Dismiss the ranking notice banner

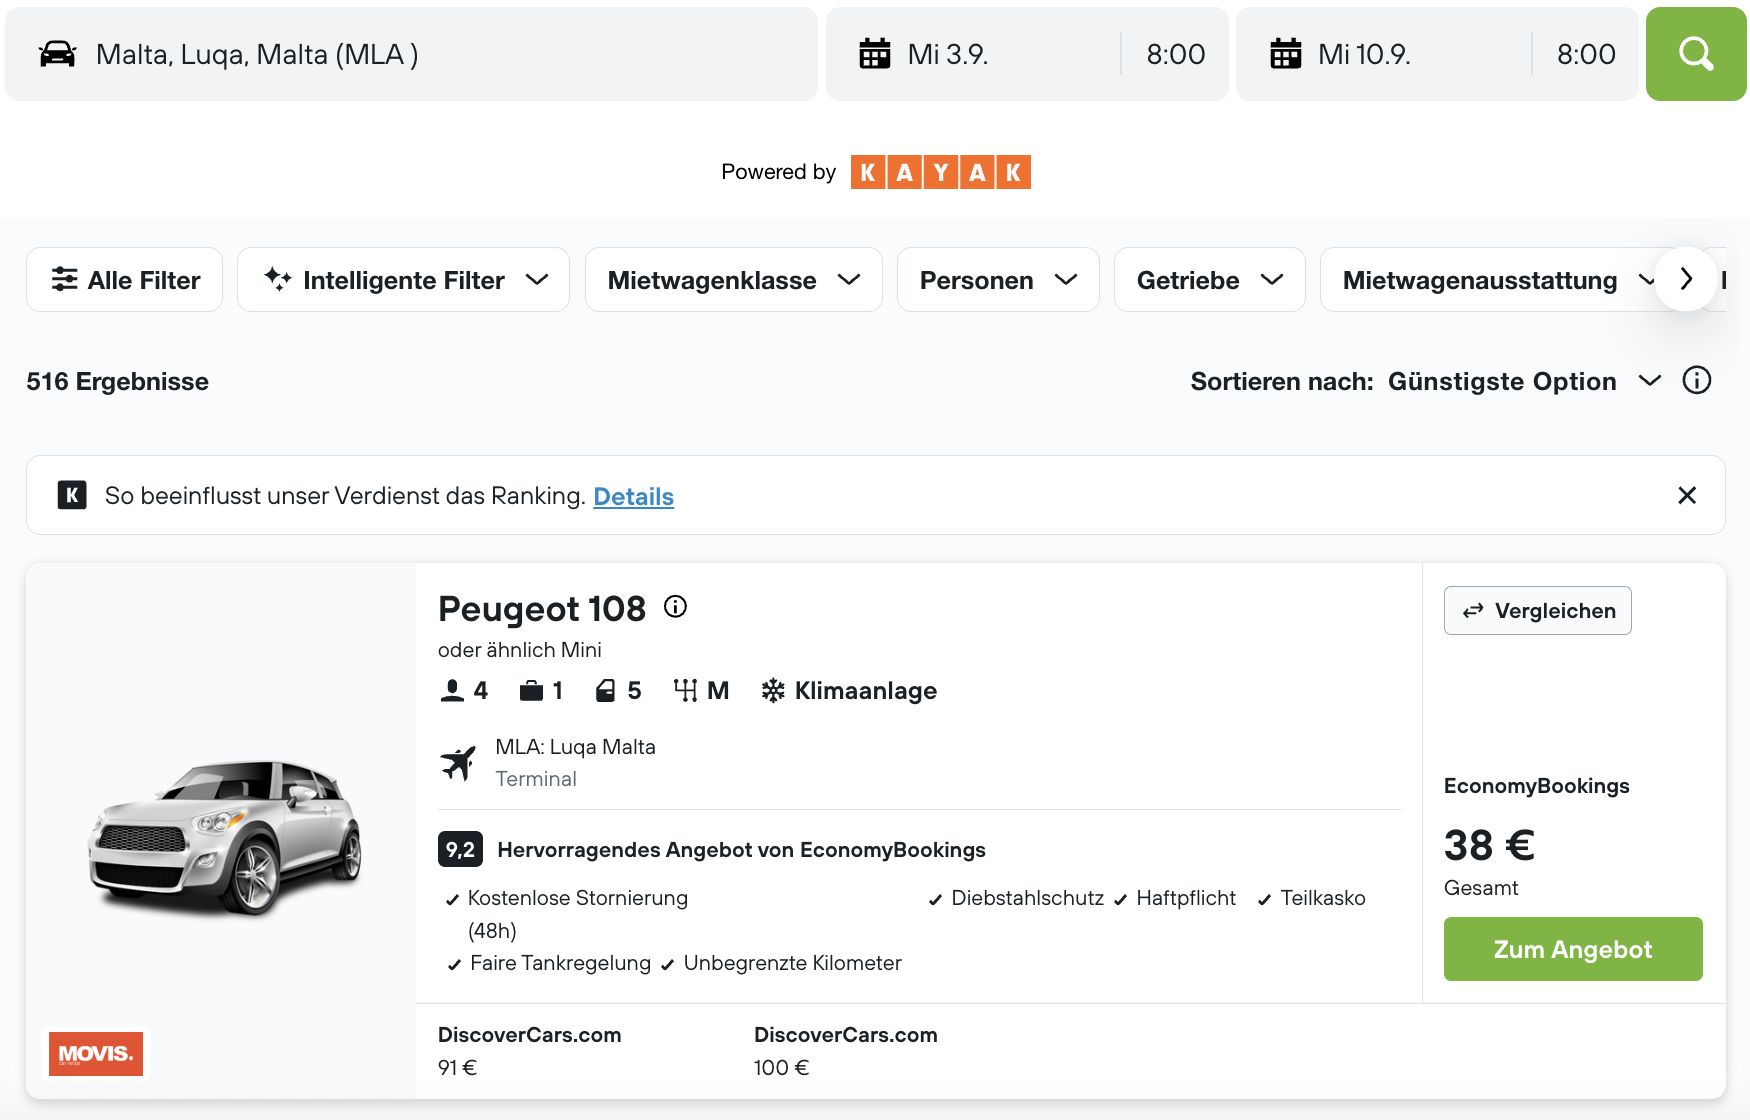click(1687, 495)
